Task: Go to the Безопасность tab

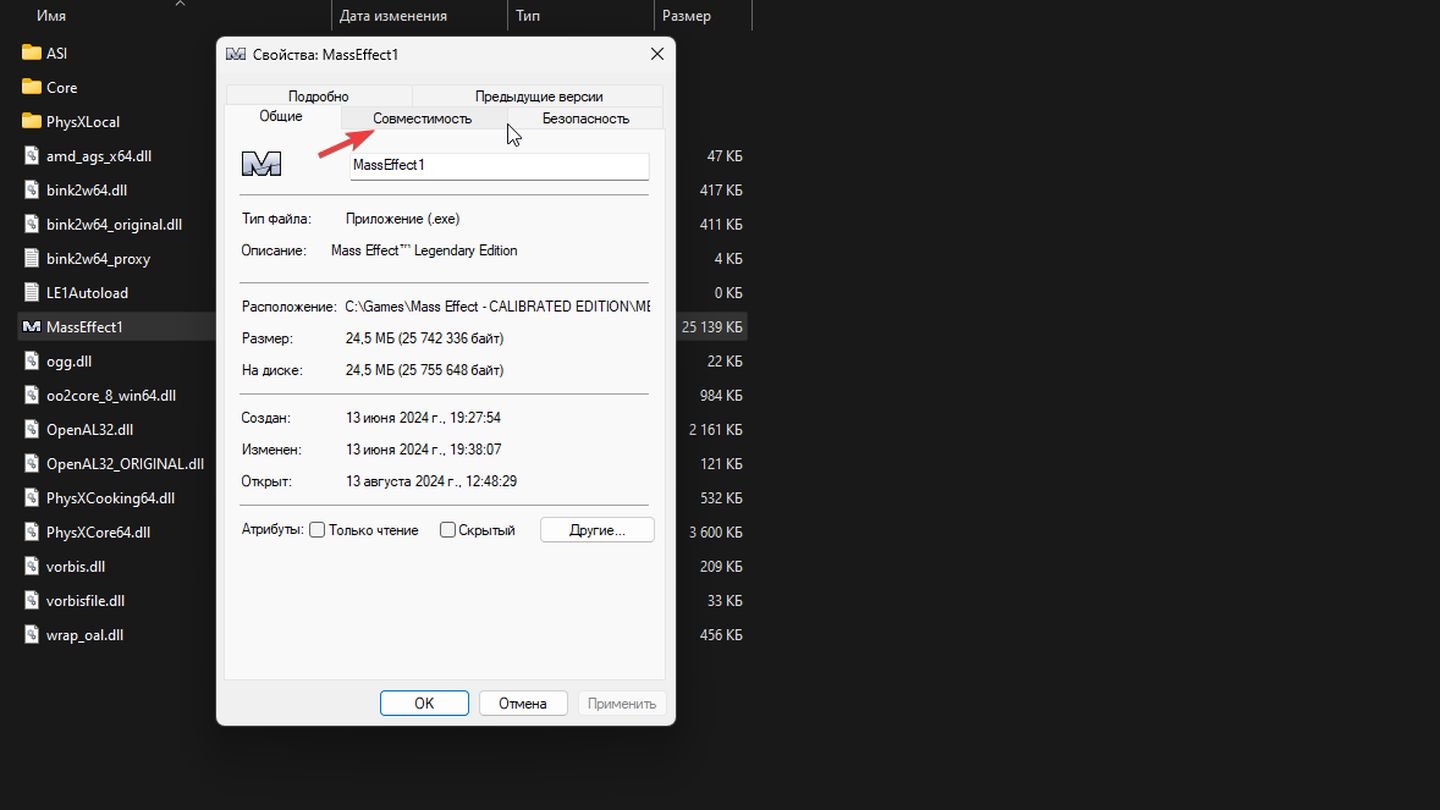Action: pyautogui.click(x=586, y=118)
